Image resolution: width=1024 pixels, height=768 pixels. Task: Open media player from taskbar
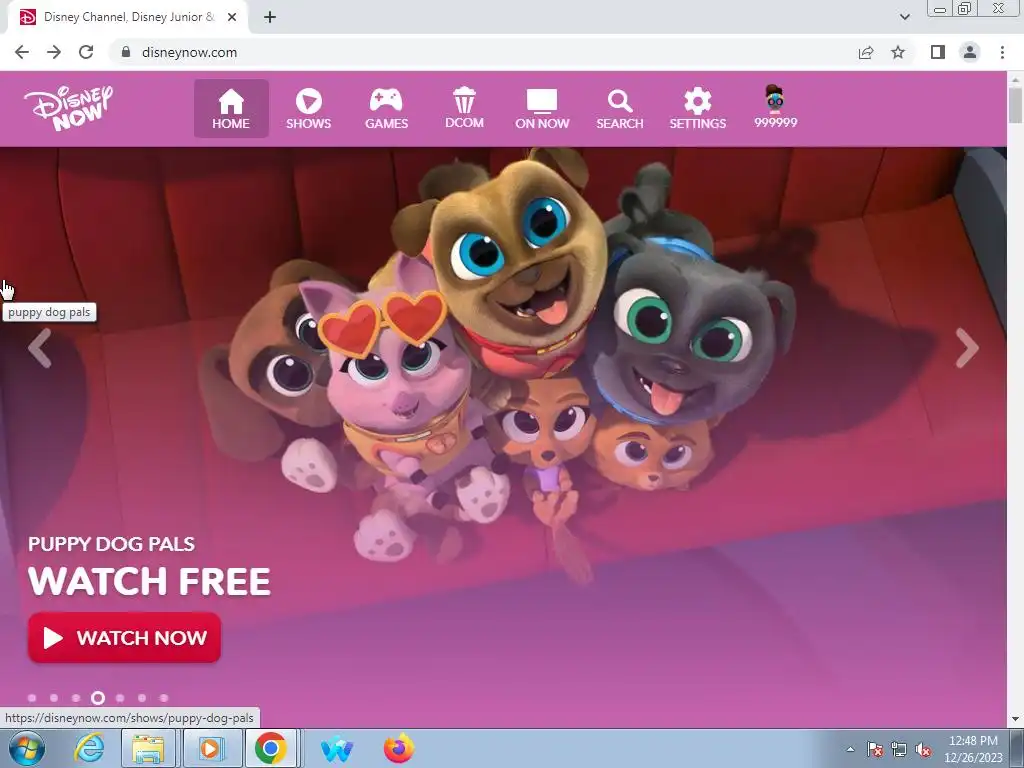click(x=210, y=748)
